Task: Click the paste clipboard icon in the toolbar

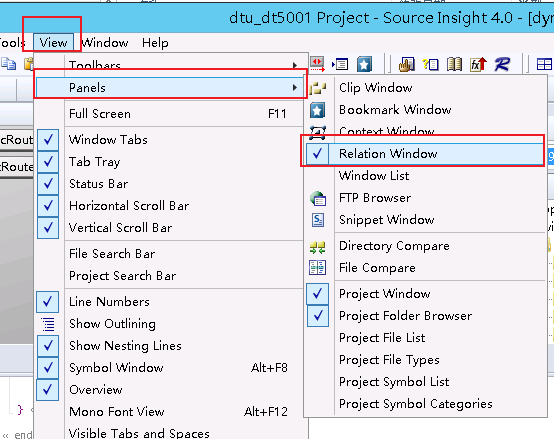Action: coord(29,64)
